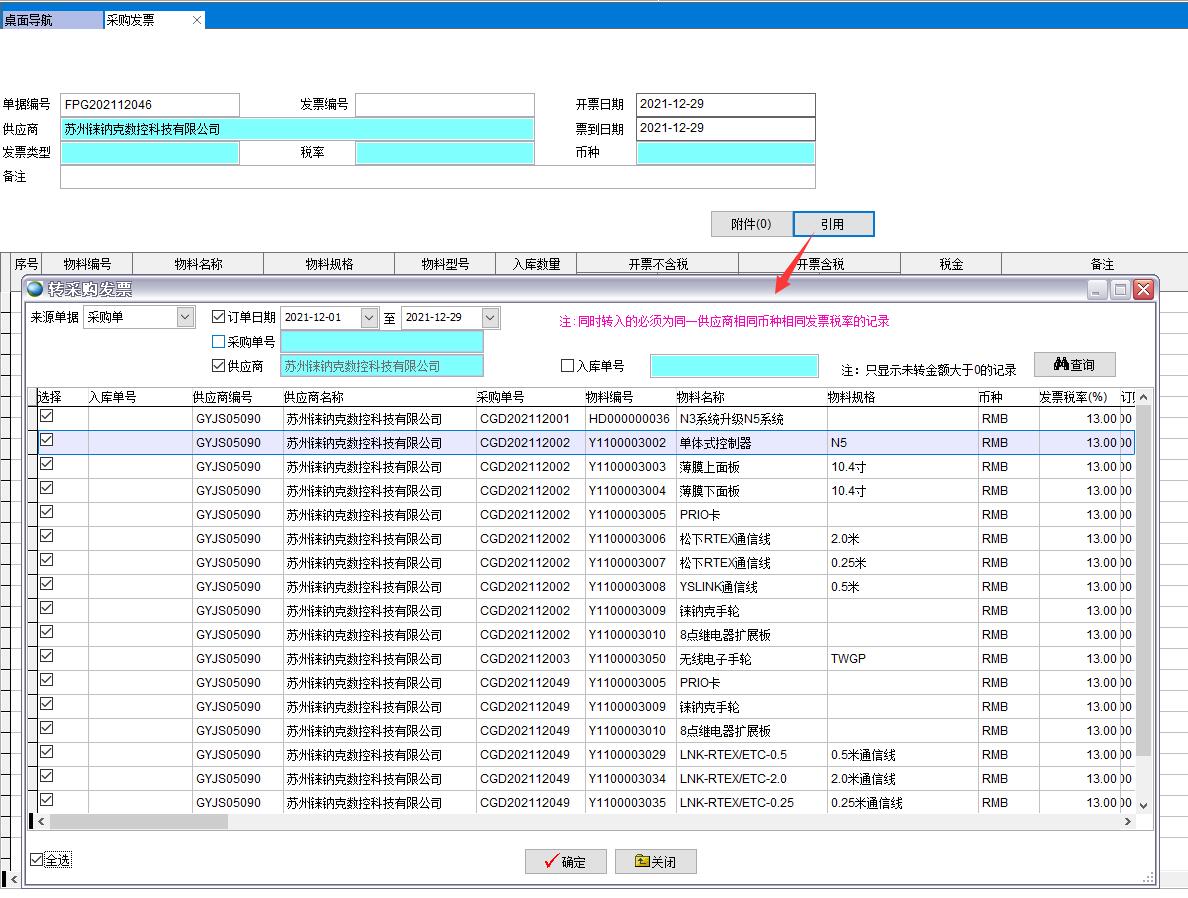Maximize the 转采购发票 dialog window
The width and height of the screenshot is (1188, 898).
click(1121, 290)
